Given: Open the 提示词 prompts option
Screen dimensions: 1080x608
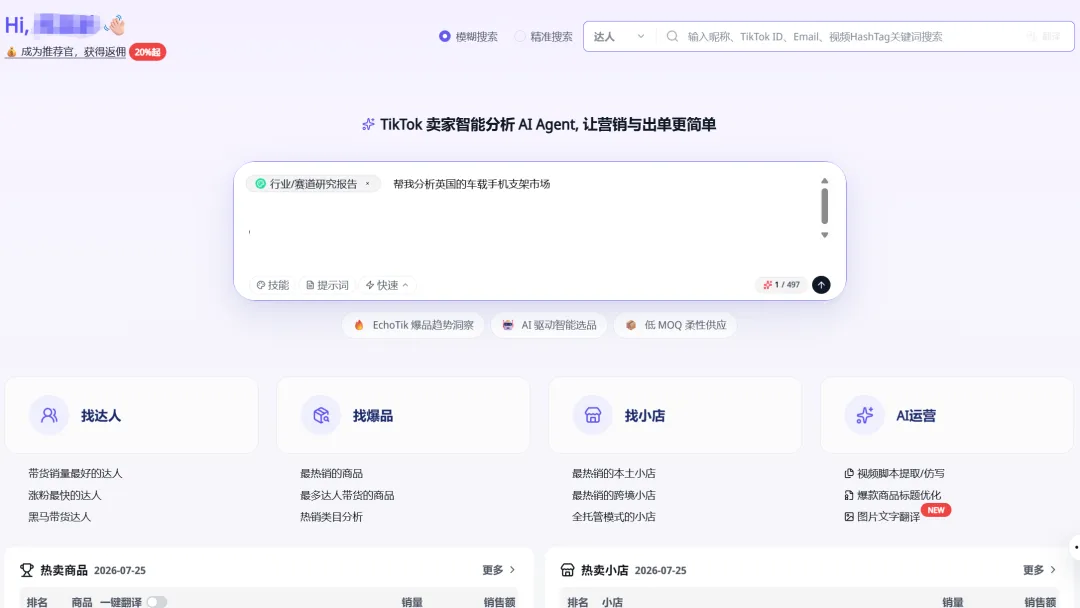Looking at the screenshot, I should [x=327, y=285].
